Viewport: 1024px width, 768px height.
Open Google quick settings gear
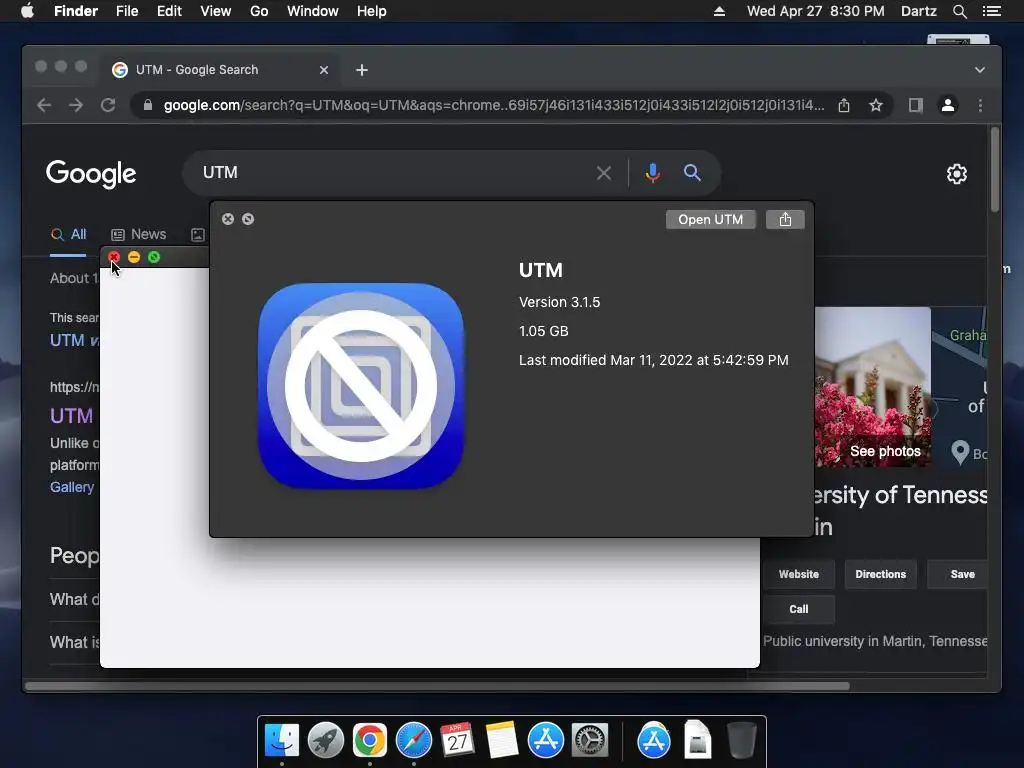(957, 174)
